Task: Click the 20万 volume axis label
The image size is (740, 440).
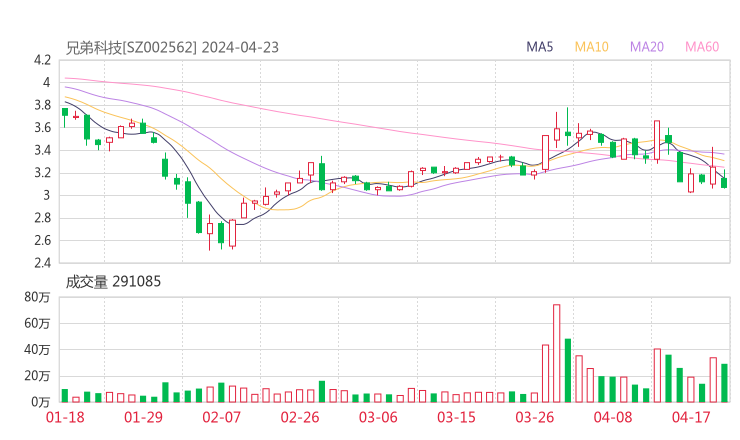Action: pos(37,376)
